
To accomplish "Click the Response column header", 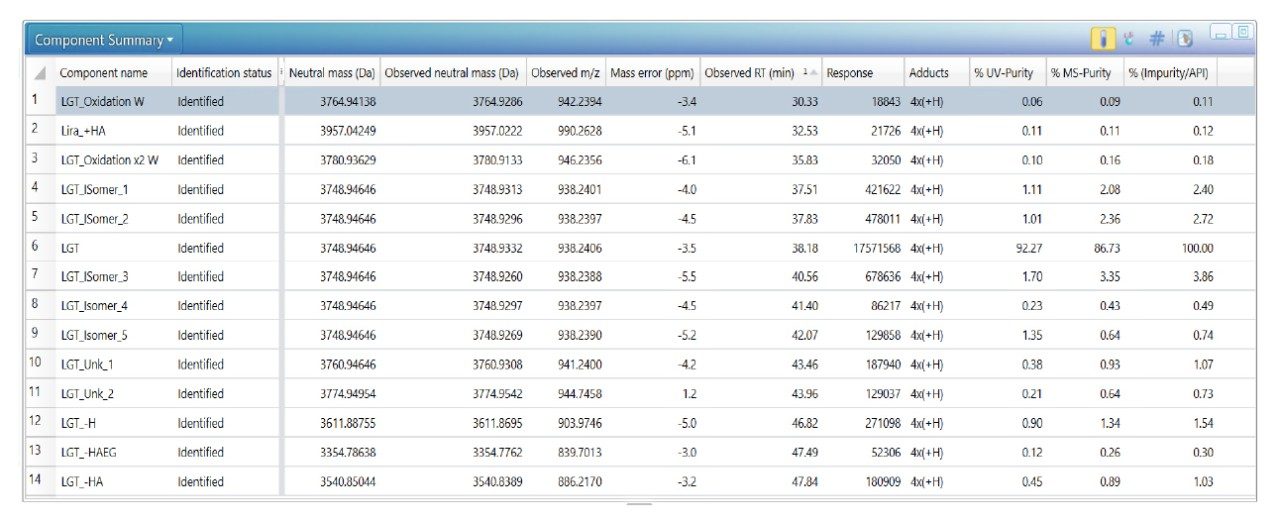I will 849,73.
